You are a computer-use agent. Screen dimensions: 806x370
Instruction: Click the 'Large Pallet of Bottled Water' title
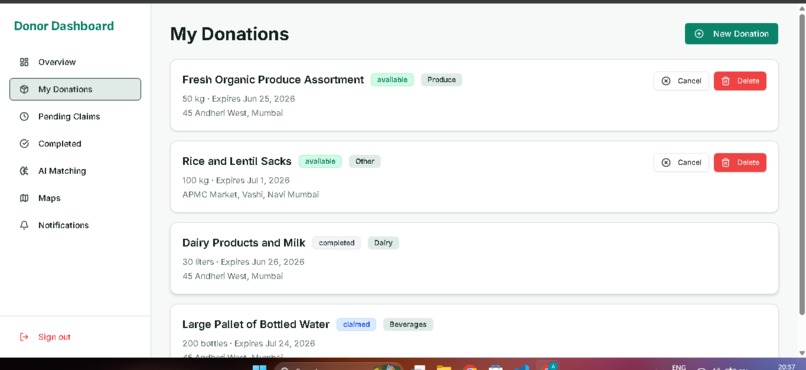[x=255, y=325]
